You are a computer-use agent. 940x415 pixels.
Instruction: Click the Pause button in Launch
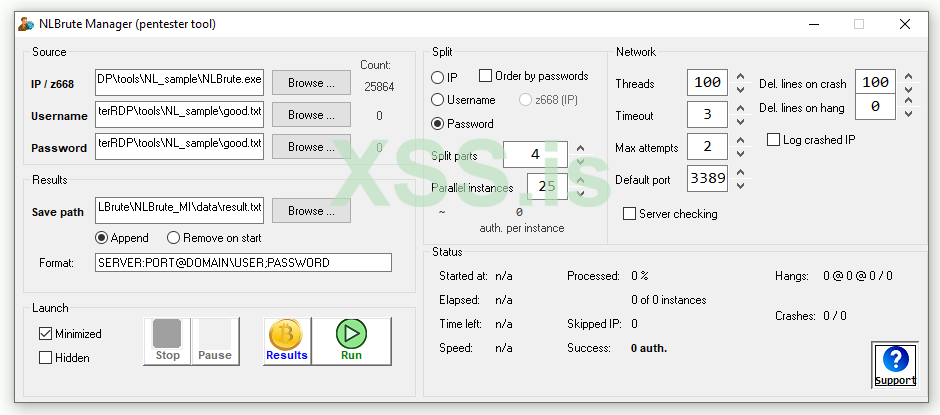pos(215,341)
